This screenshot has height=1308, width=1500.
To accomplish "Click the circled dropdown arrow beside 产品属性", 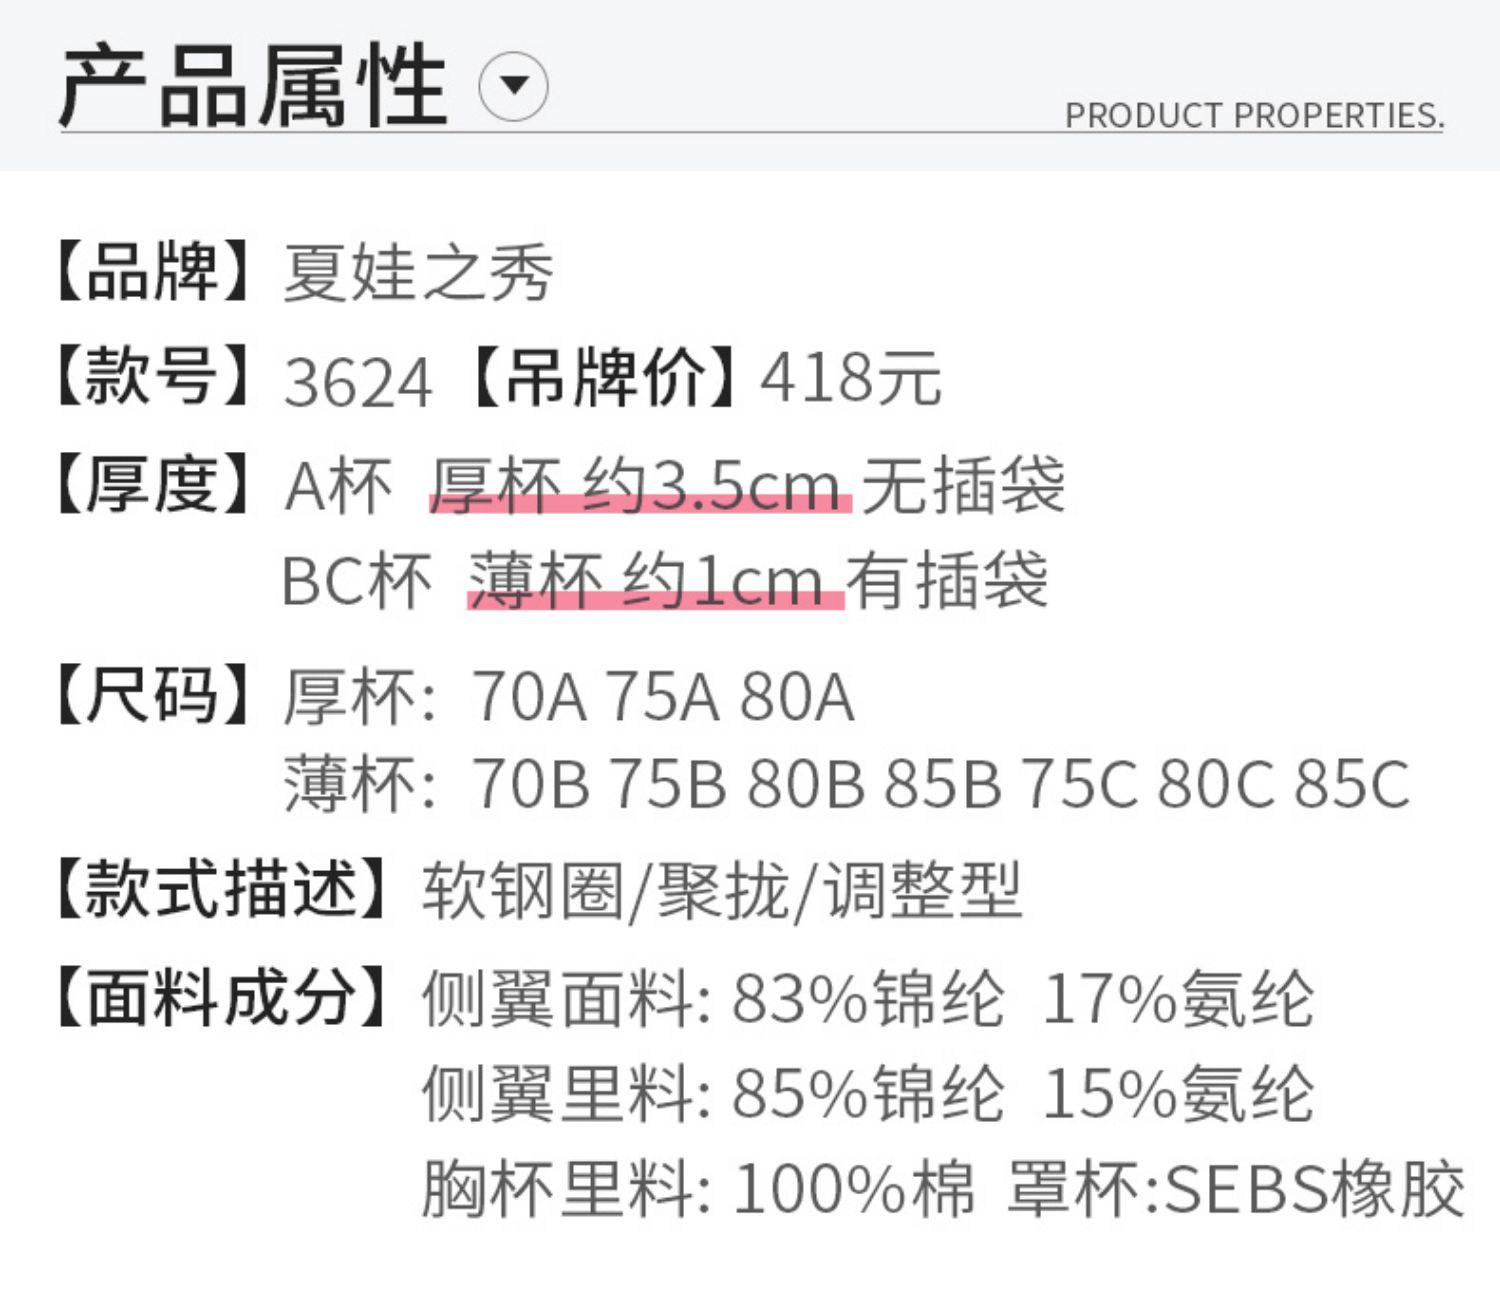I will coord(513,86).
